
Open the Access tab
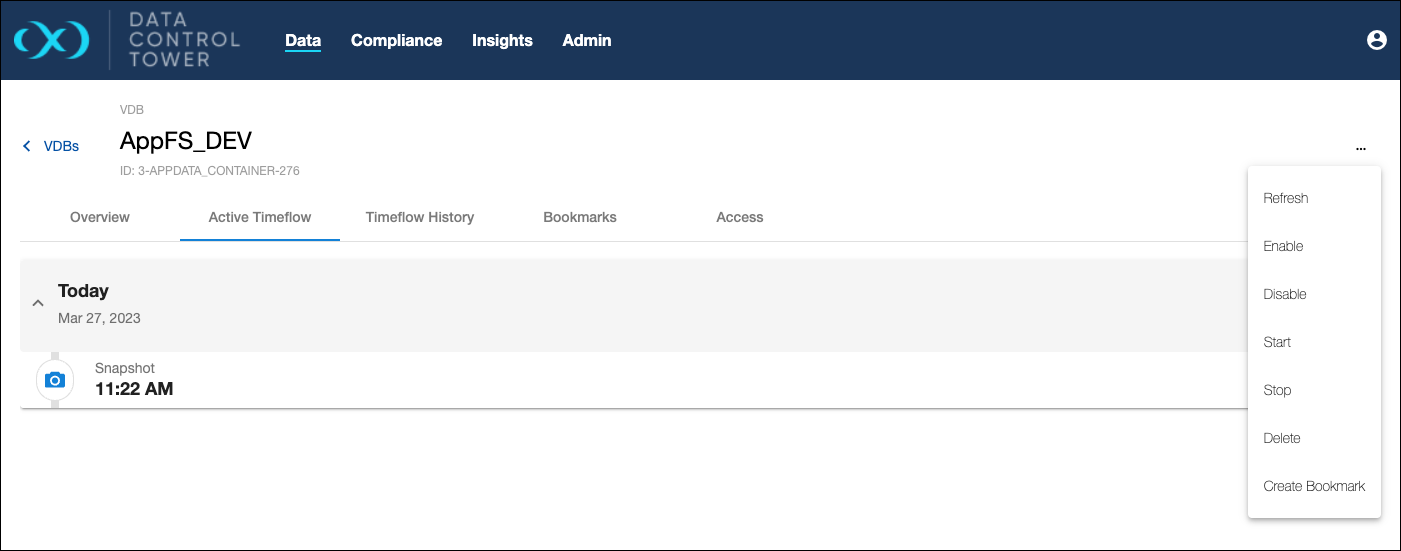pos(740,217)
